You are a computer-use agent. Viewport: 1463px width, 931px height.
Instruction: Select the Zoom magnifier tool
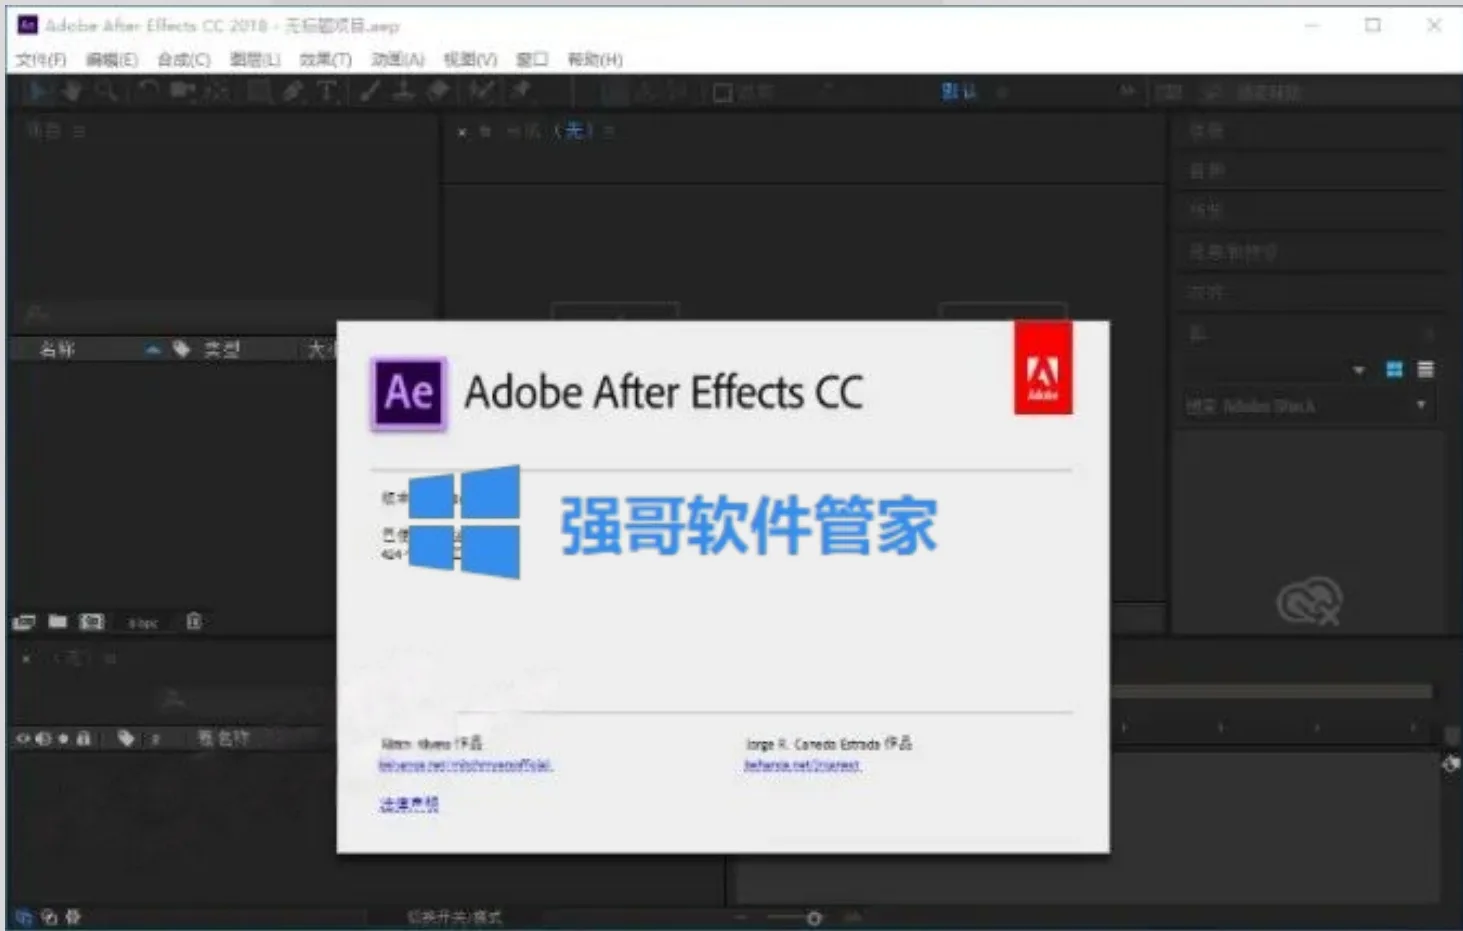[107, 92]
